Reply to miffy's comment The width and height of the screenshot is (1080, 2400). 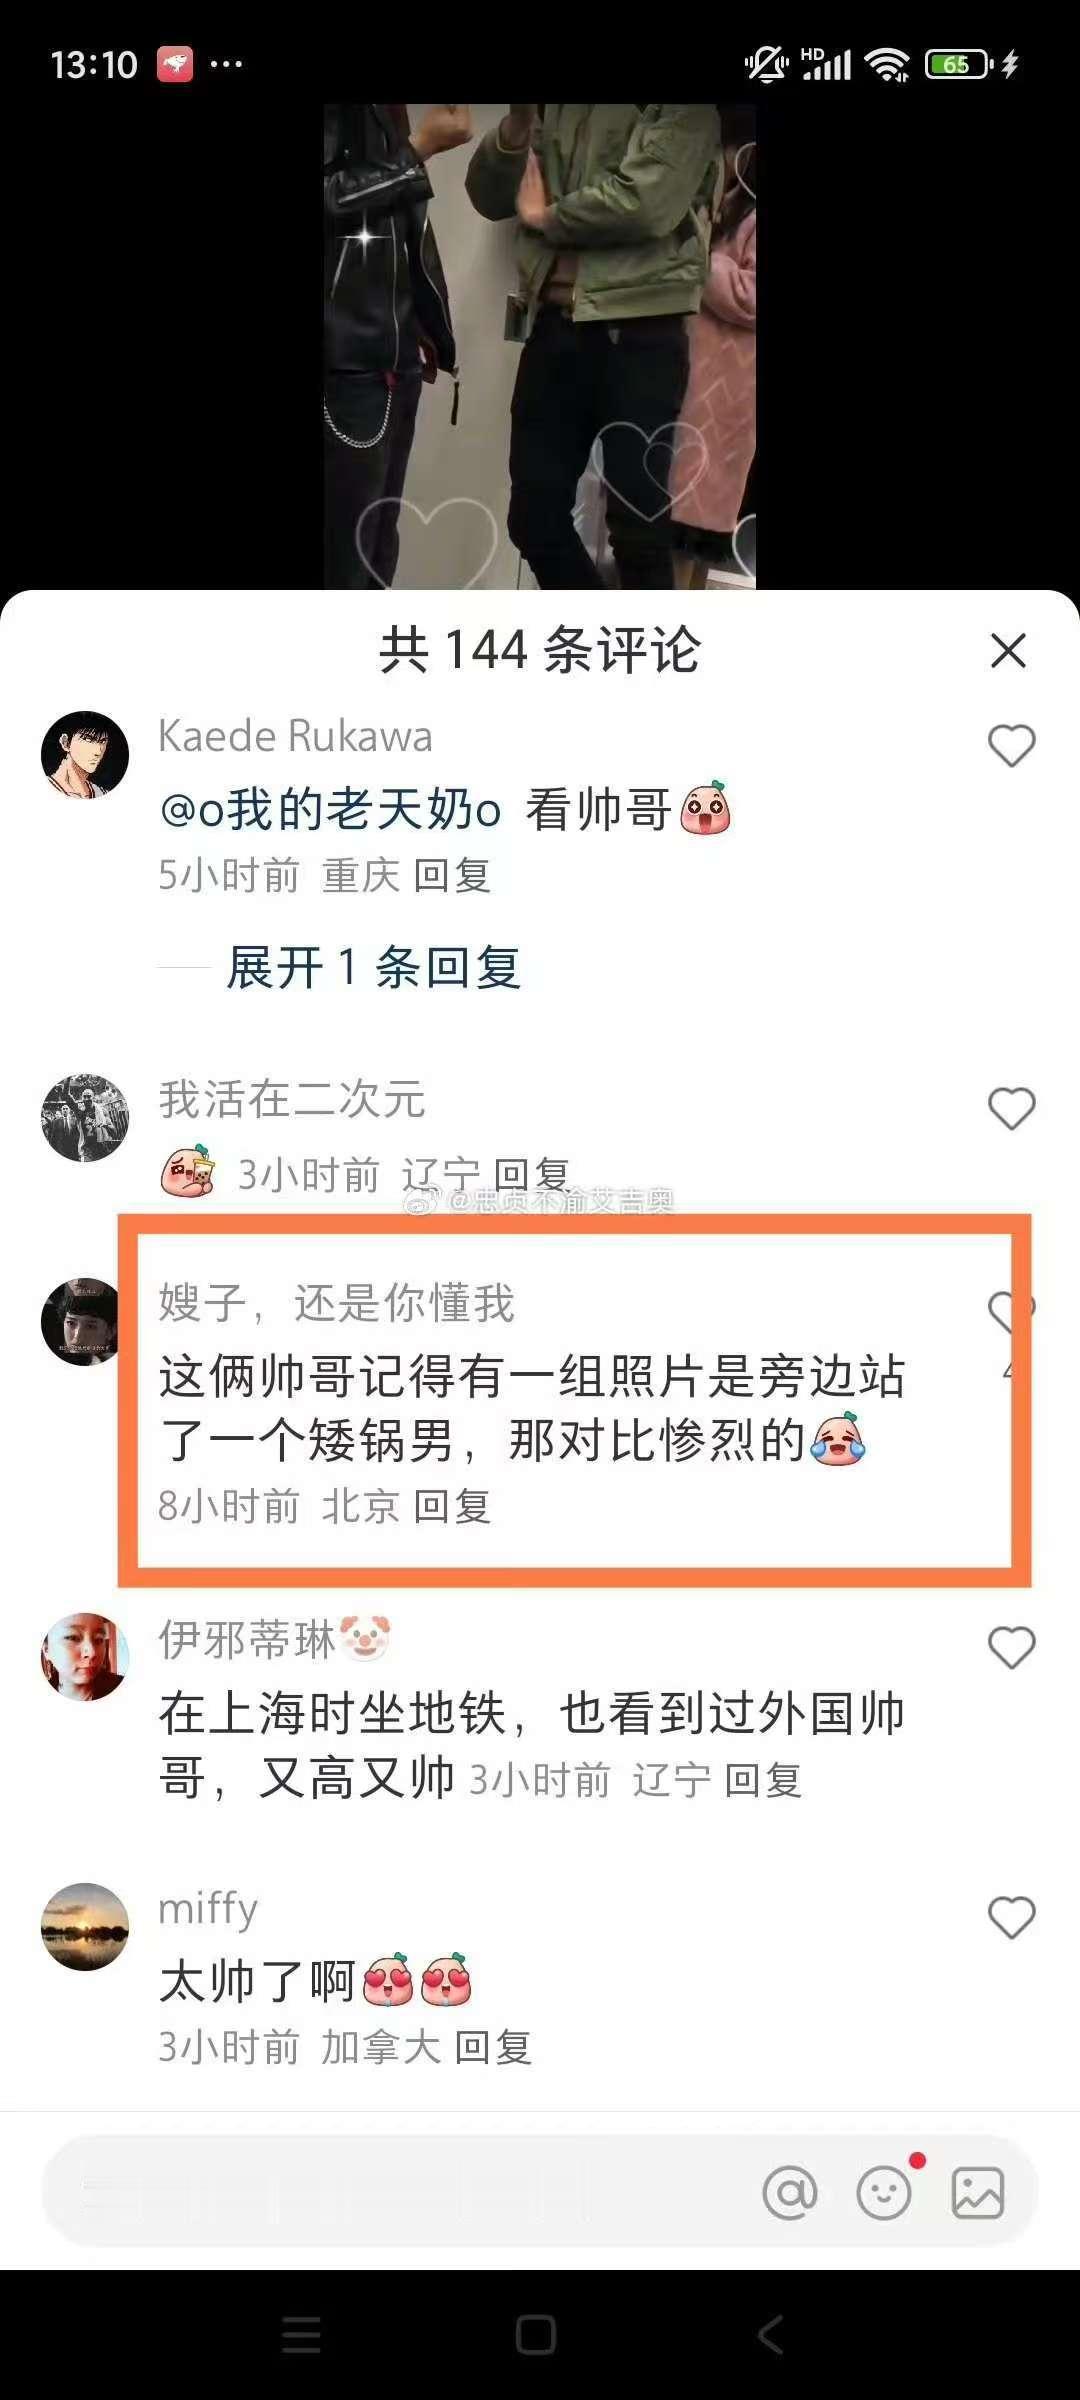[493, 2048]
